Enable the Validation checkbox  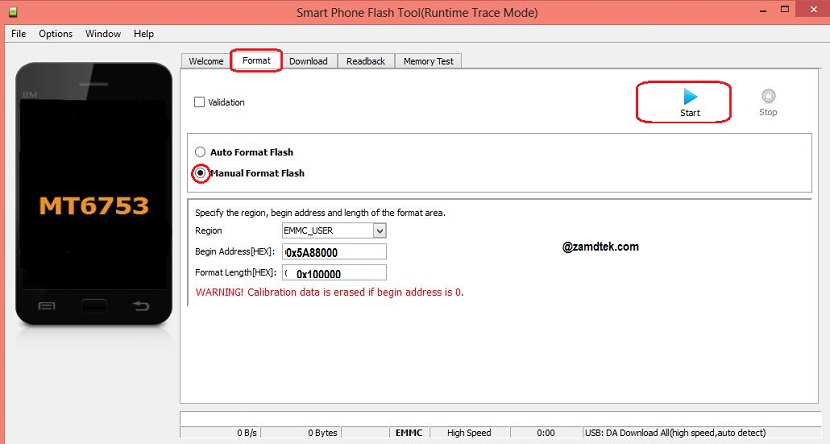[200, 102]
